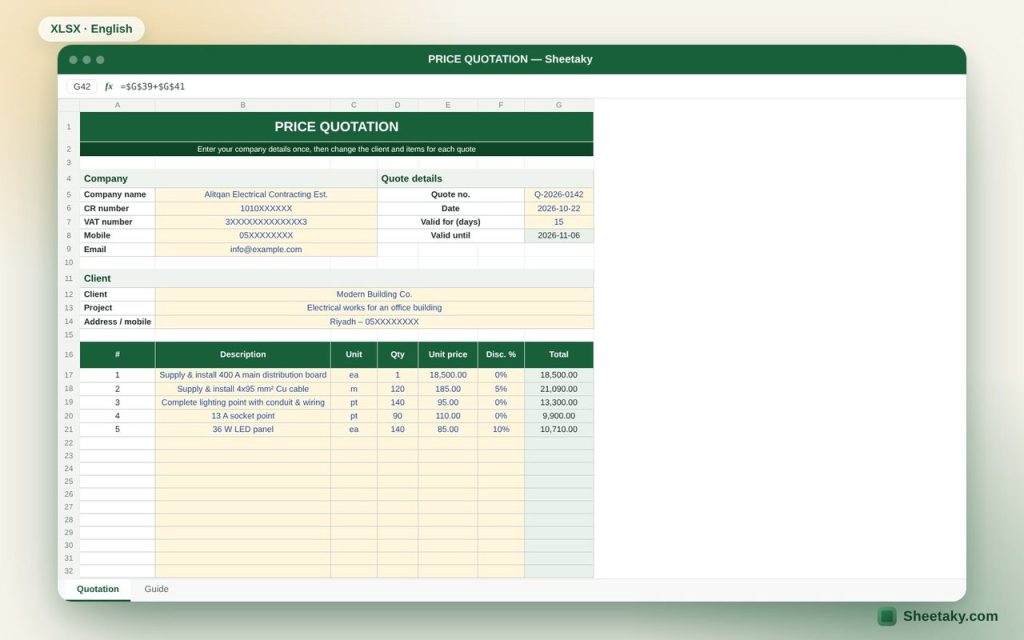Select column B header

[x=243, y=104]
